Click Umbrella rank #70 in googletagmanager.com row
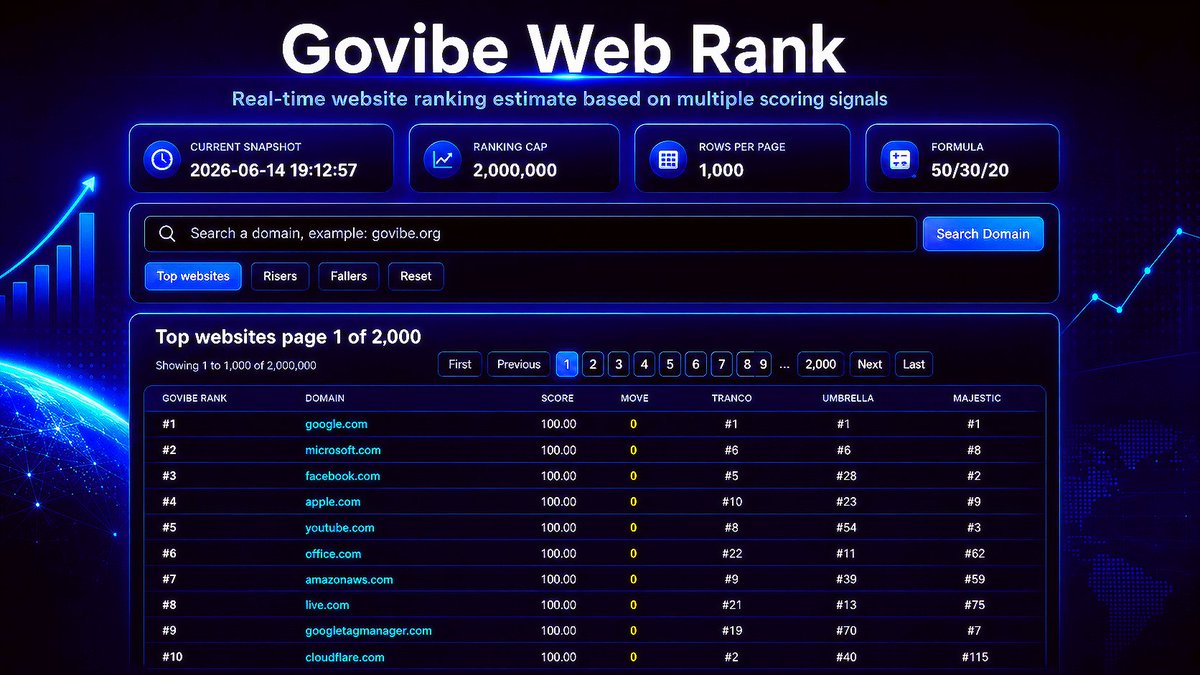Viewport: 1200px width, 675px height. pos(847,631)
